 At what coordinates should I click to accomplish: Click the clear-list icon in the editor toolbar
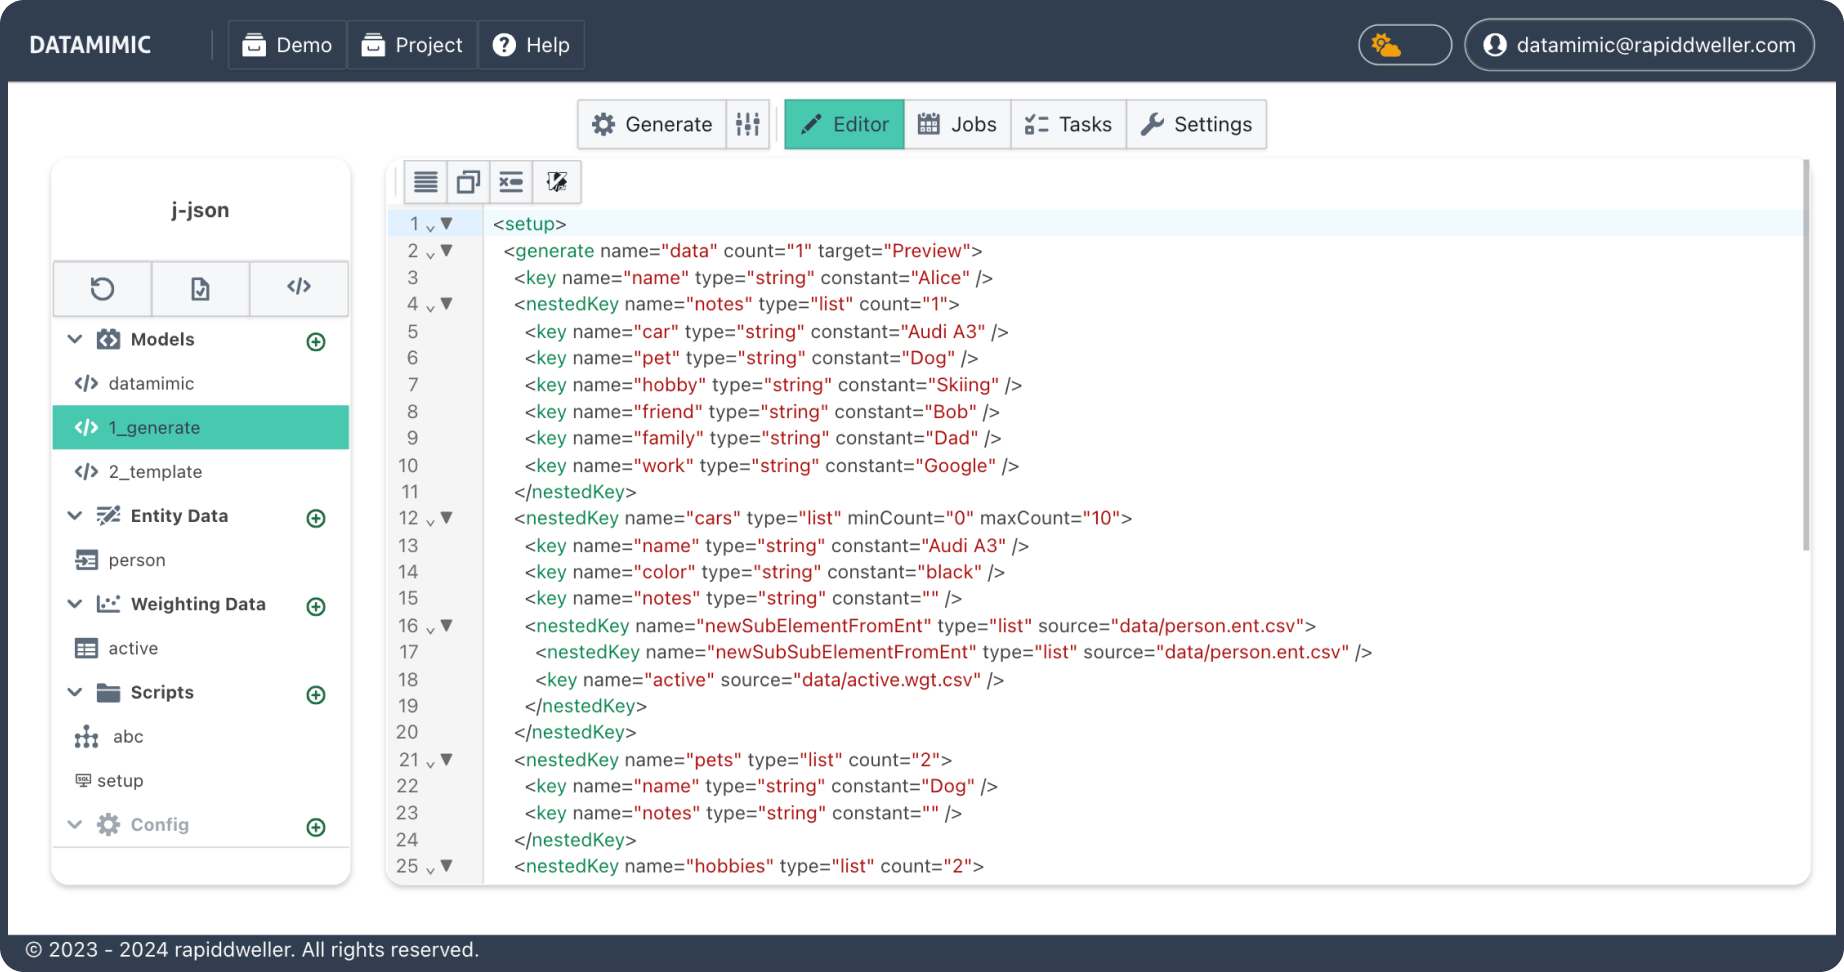point(511,182)
